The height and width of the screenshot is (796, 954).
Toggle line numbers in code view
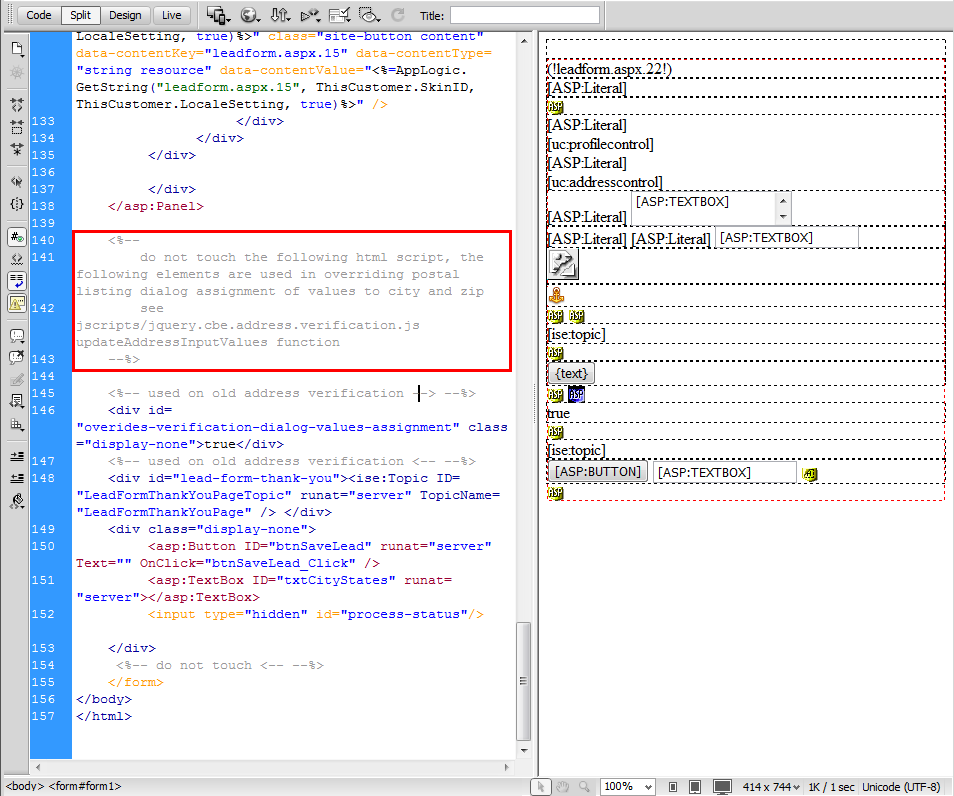(x=17, y=237)
